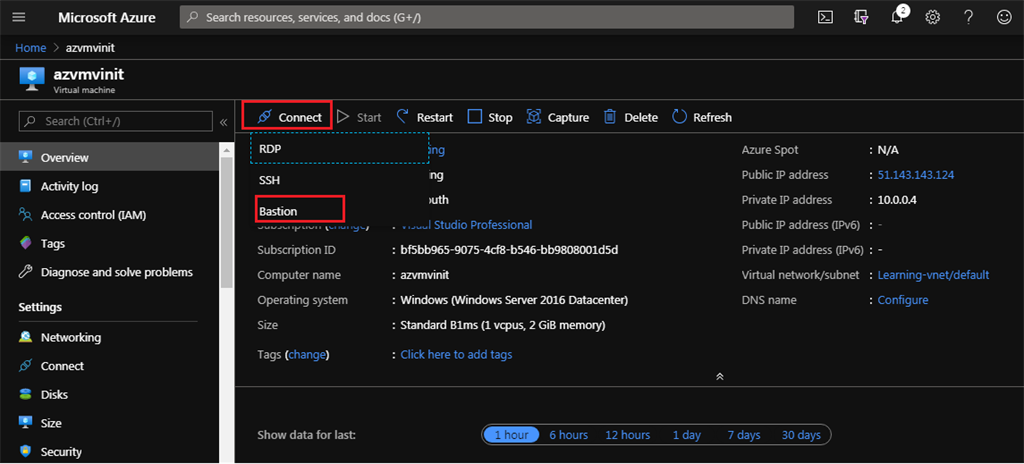
Task: Open the portal hamburger menu
Action: coord(19,18)
